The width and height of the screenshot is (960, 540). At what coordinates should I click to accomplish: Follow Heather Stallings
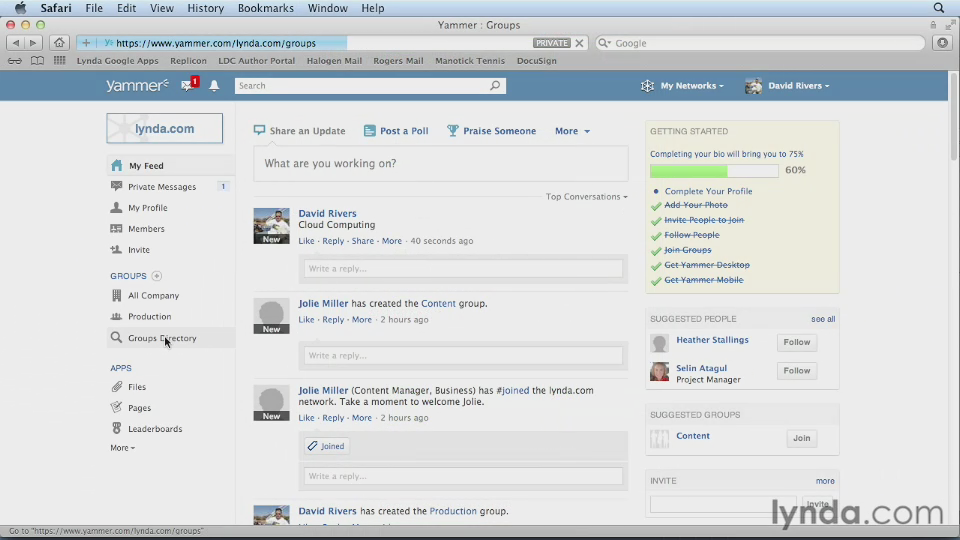point(797,342)
